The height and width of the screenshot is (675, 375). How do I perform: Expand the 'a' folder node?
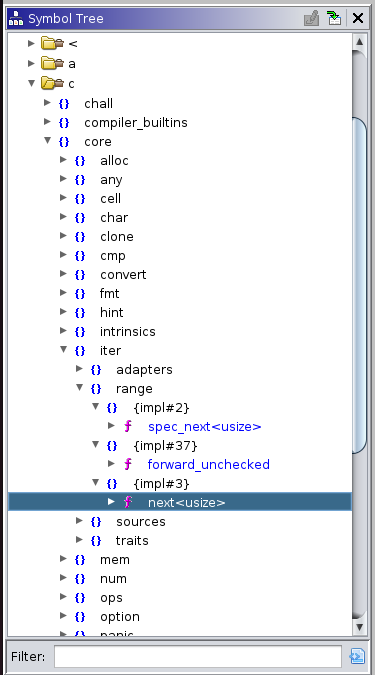click(x=31, y=63)
